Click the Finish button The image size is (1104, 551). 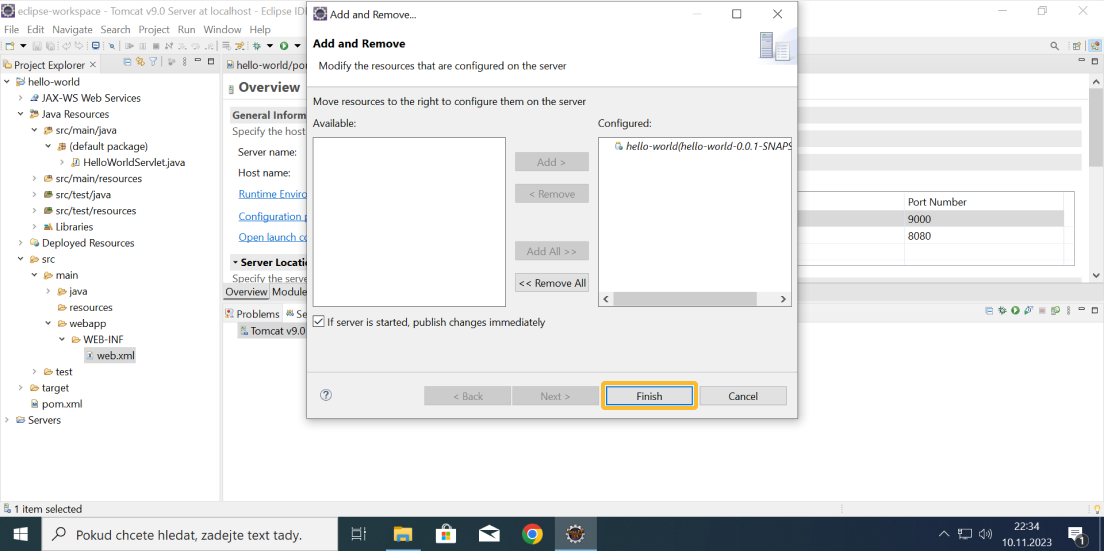649,396
